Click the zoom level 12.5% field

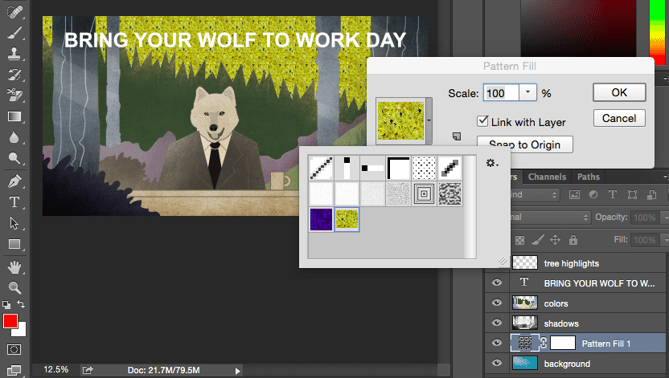coord(56,369)
